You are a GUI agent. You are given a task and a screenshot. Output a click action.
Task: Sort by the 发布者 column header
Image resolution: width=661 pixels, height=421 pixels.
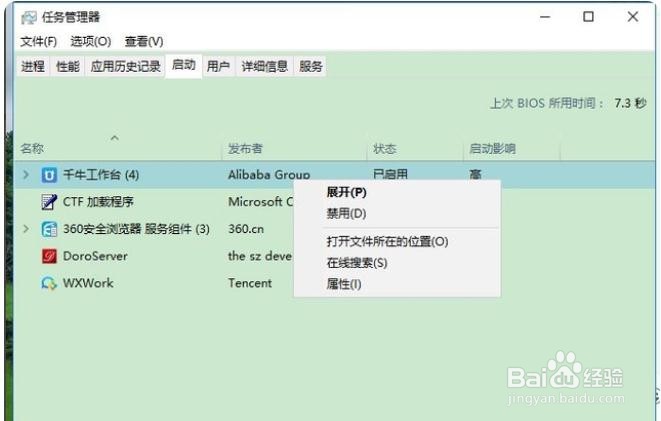point(245,148)
